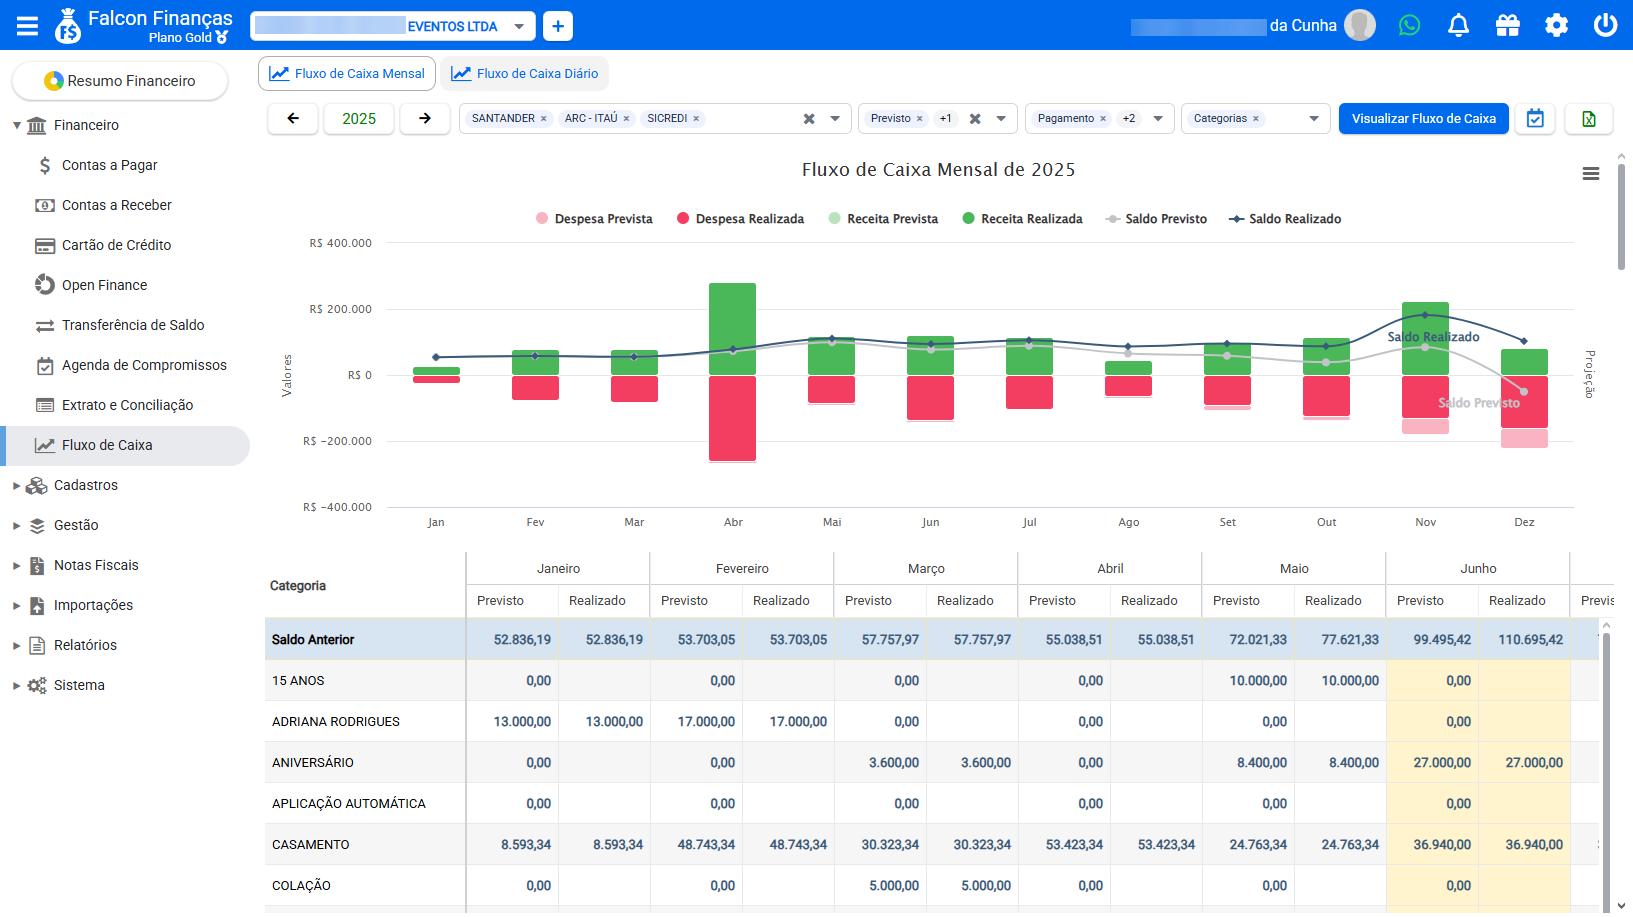The width and height of the screenshot is (1633, 917).
Task: Click the calendar check icon button
Action: coord(1535,118)
